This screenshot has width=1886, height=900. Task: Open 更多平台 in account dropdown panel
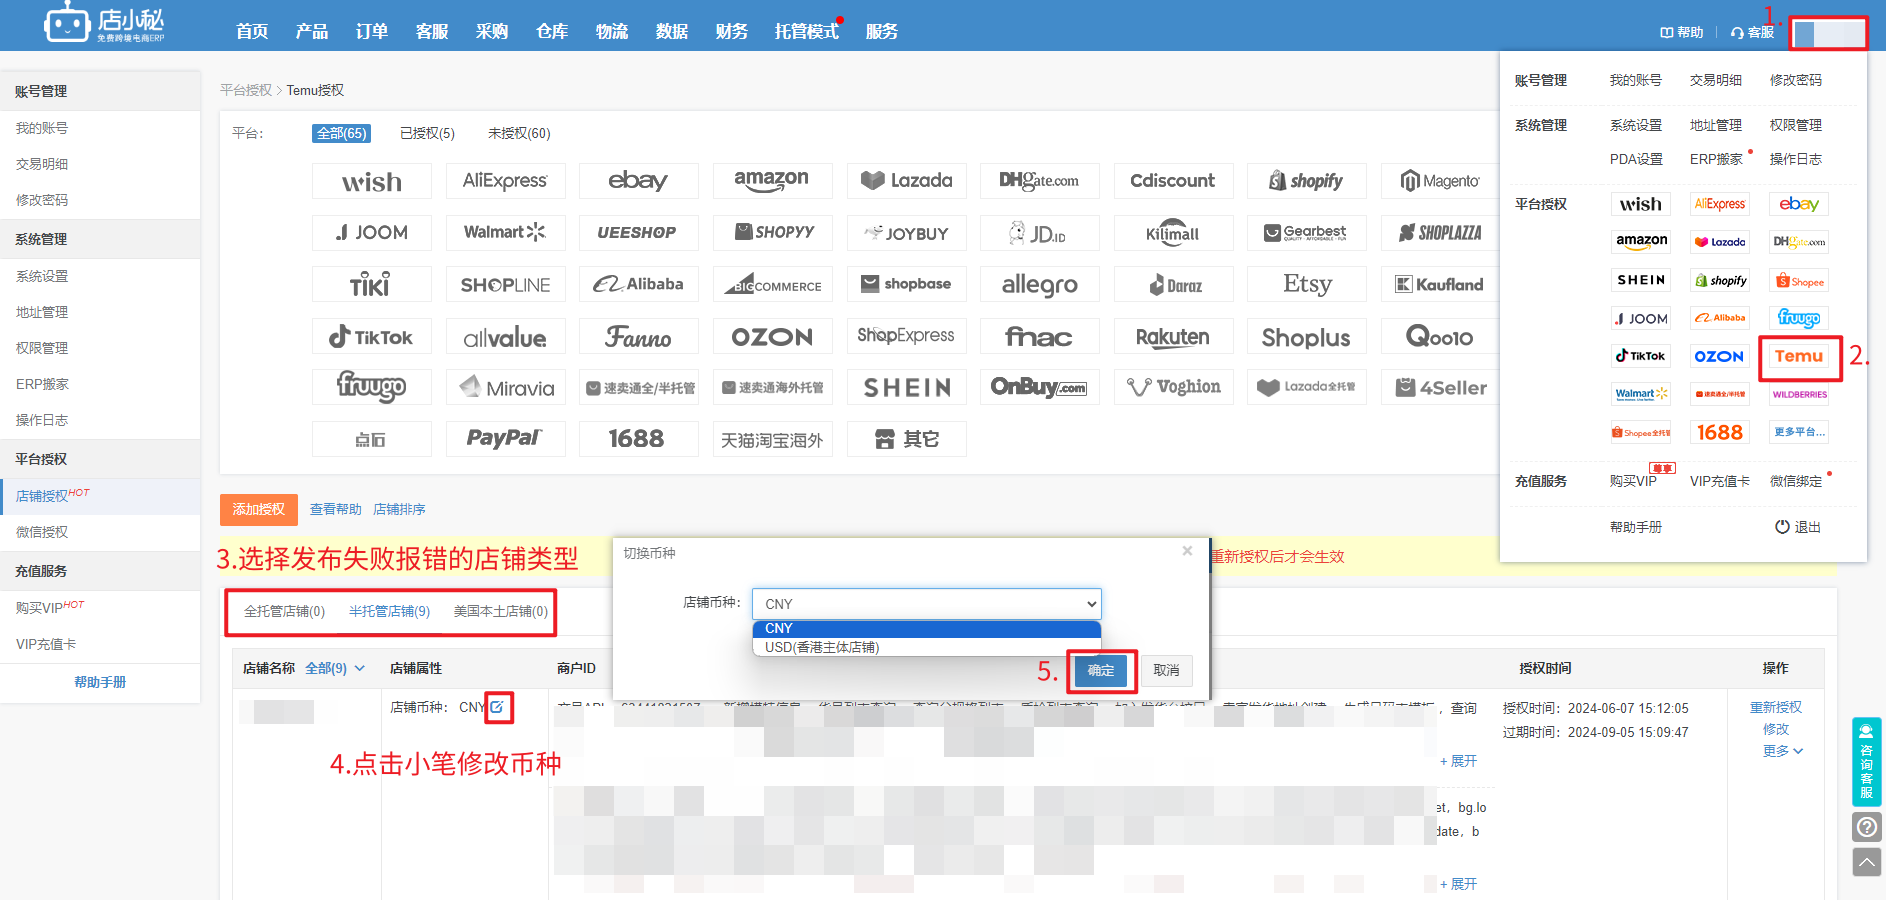click(x=1799, y=432)
